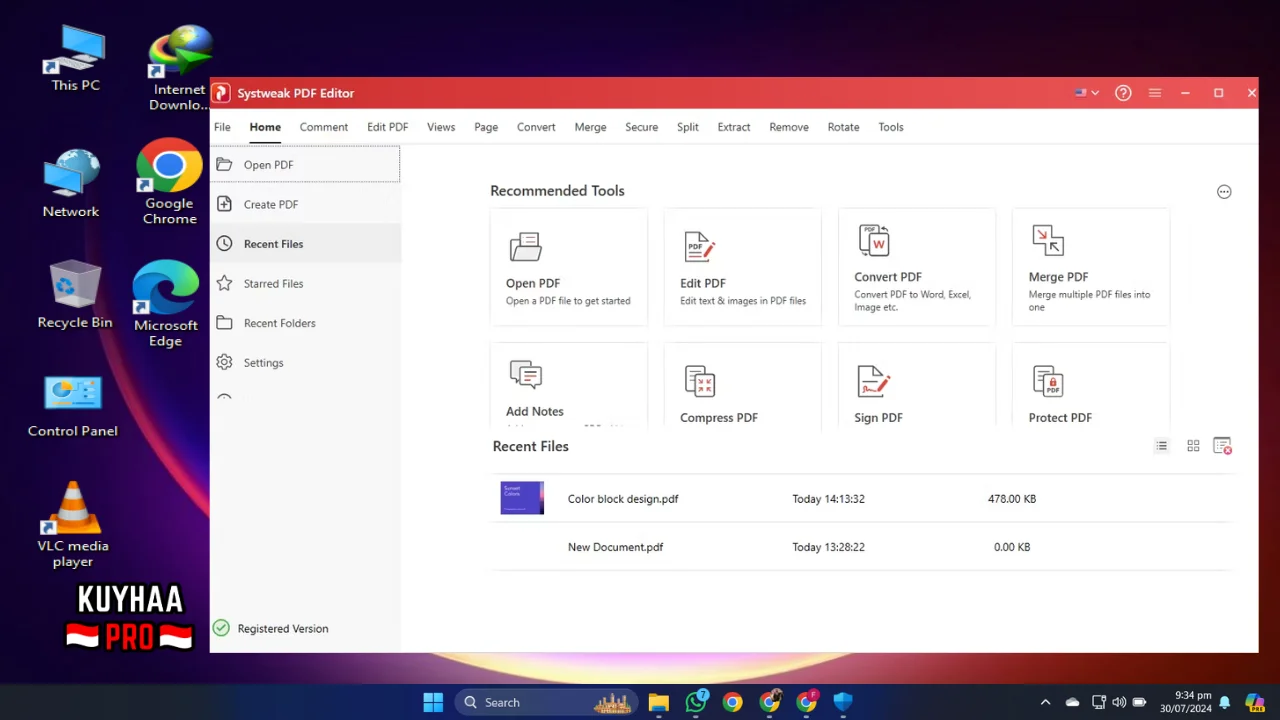
Task: Open Internet Download Manager desktop shortcut
Action: (x=180, y=68)
